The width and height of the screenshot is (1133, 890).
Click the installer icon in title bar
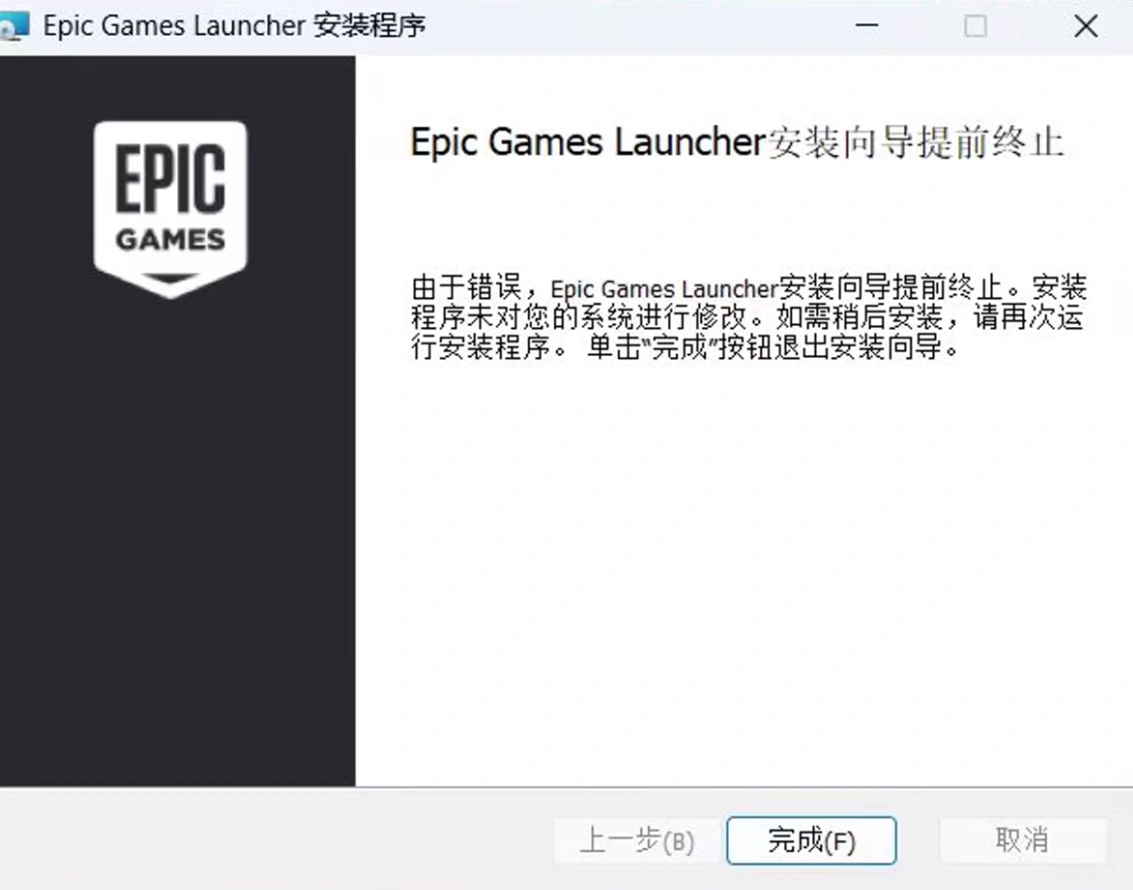(14, 27)
